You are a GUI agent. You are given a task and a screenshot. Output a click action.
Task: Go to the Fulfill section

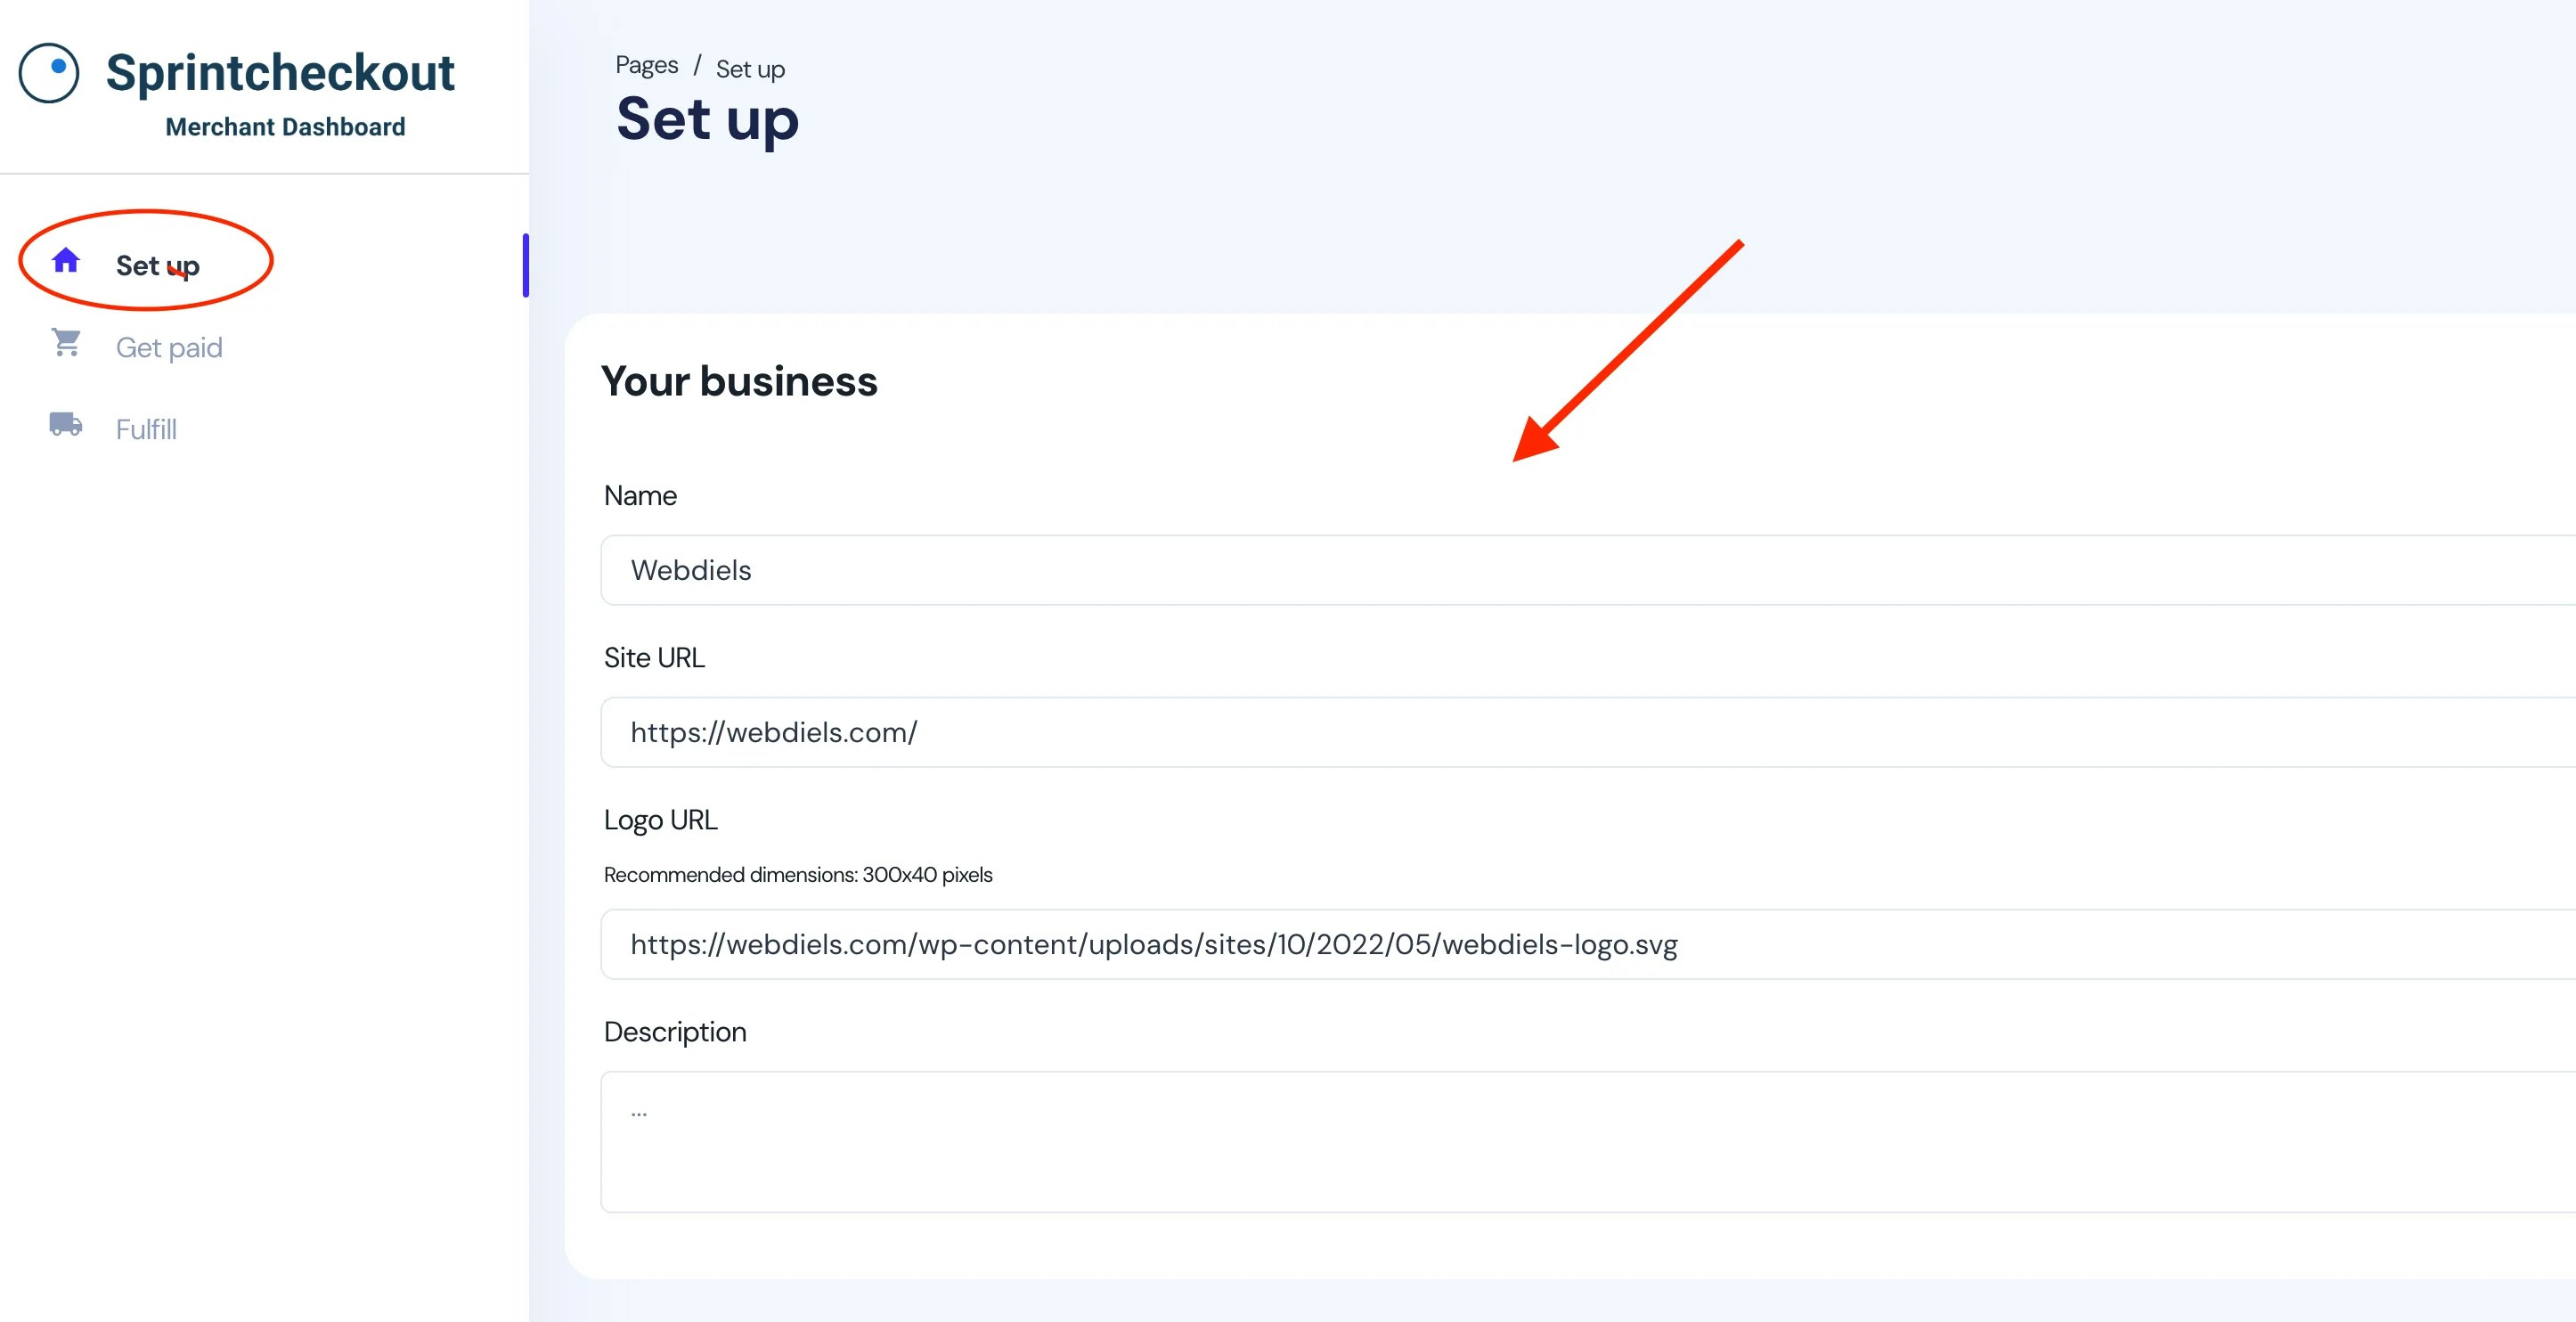(x=146, y=429)
